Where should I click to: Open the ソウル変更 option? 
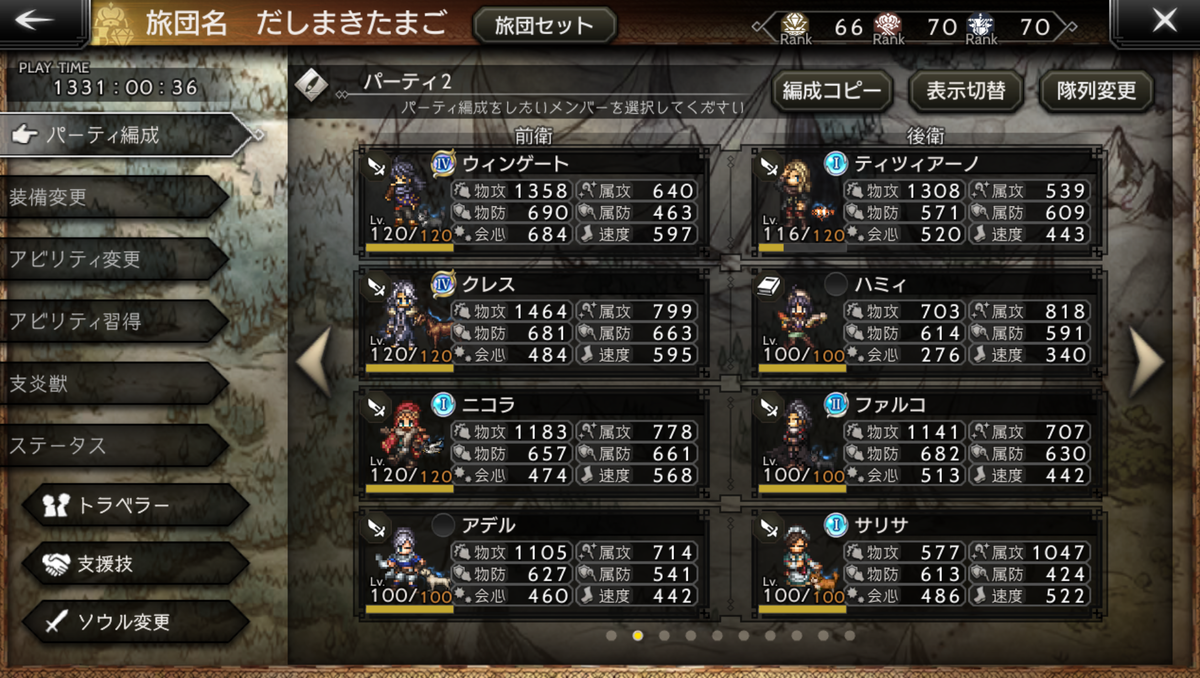click(x=134, y=622)
